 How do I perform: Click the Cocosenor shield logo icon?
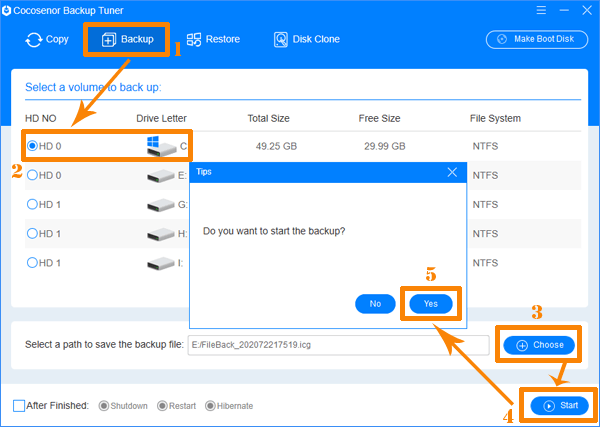click(x=6, y=10)
